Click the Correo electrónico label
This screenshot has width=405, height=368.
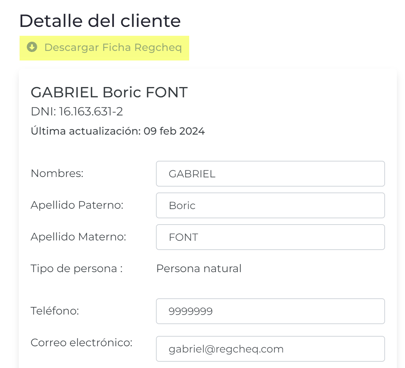point(82,342)
